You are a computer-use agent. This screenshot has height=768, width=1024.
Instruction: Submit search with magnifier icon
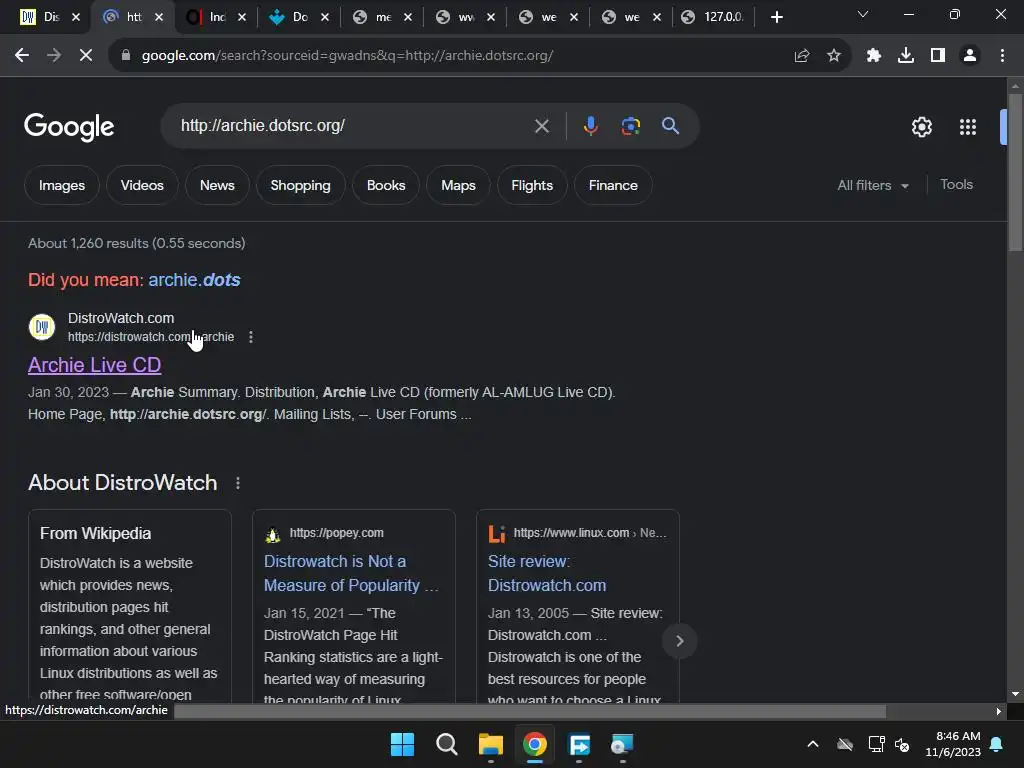(671, 125)
